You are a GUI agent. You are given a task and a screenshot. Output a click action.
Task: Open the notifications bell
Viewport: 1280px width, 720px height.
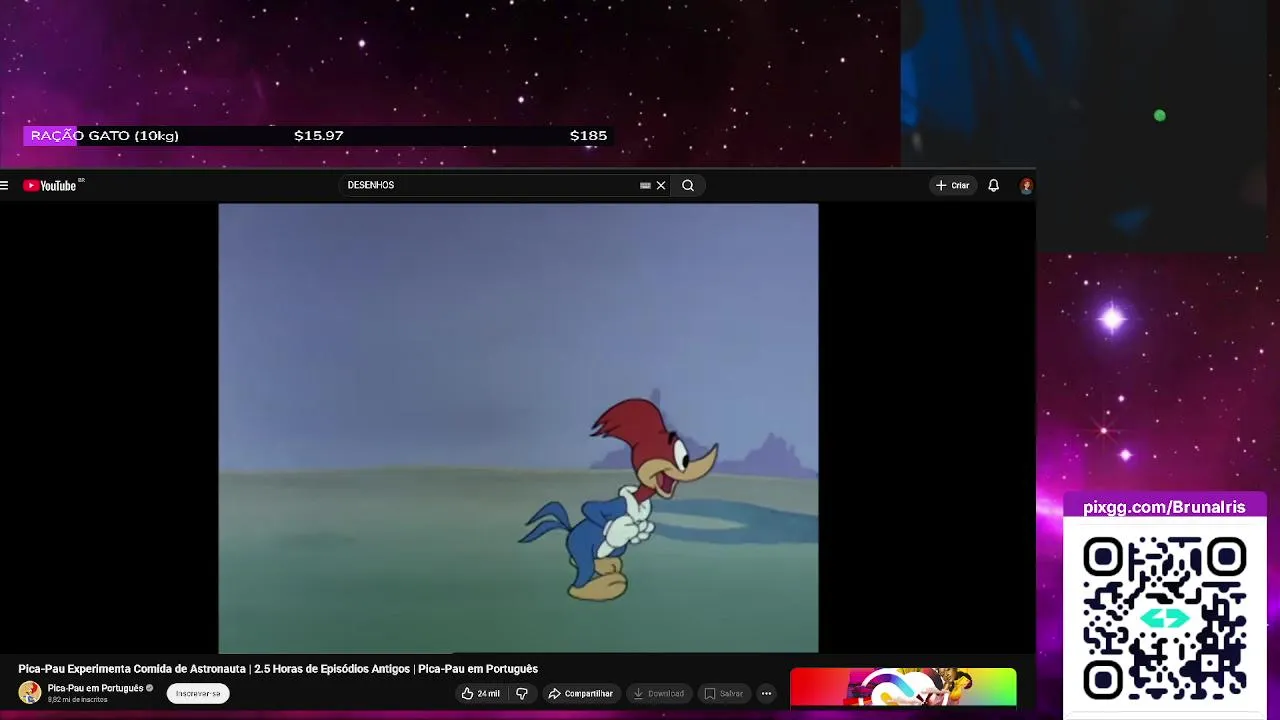pos(993,185)
